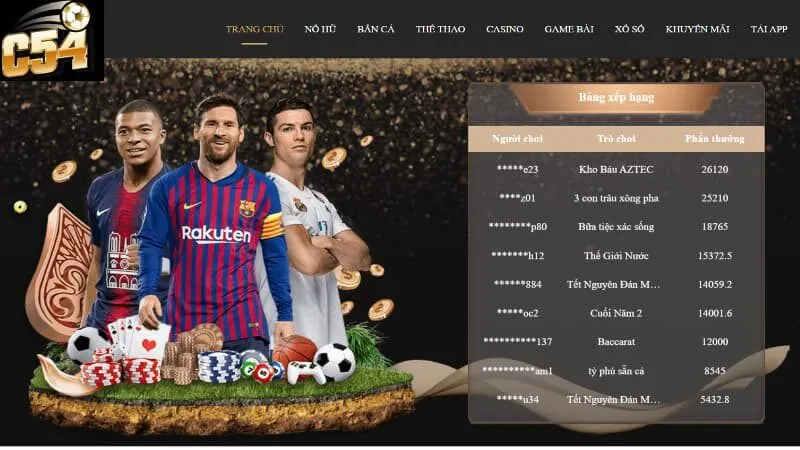Open 3 con trâu xông pha game
The width and height of the screenshot is (800, 450).
616,198
